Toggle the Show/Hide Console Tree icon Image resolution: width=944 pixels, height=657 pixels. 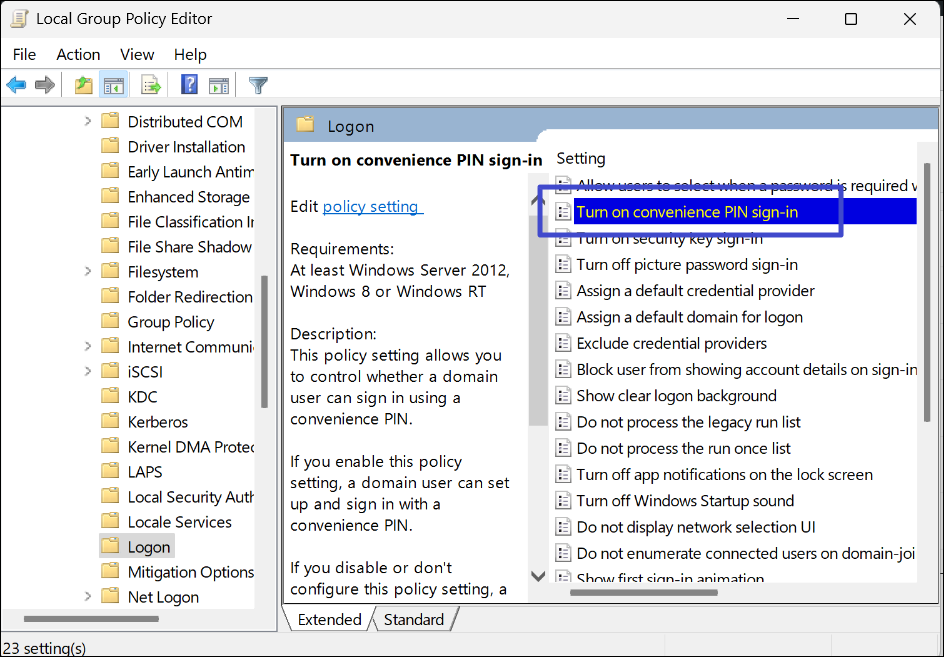pos(113,85)
